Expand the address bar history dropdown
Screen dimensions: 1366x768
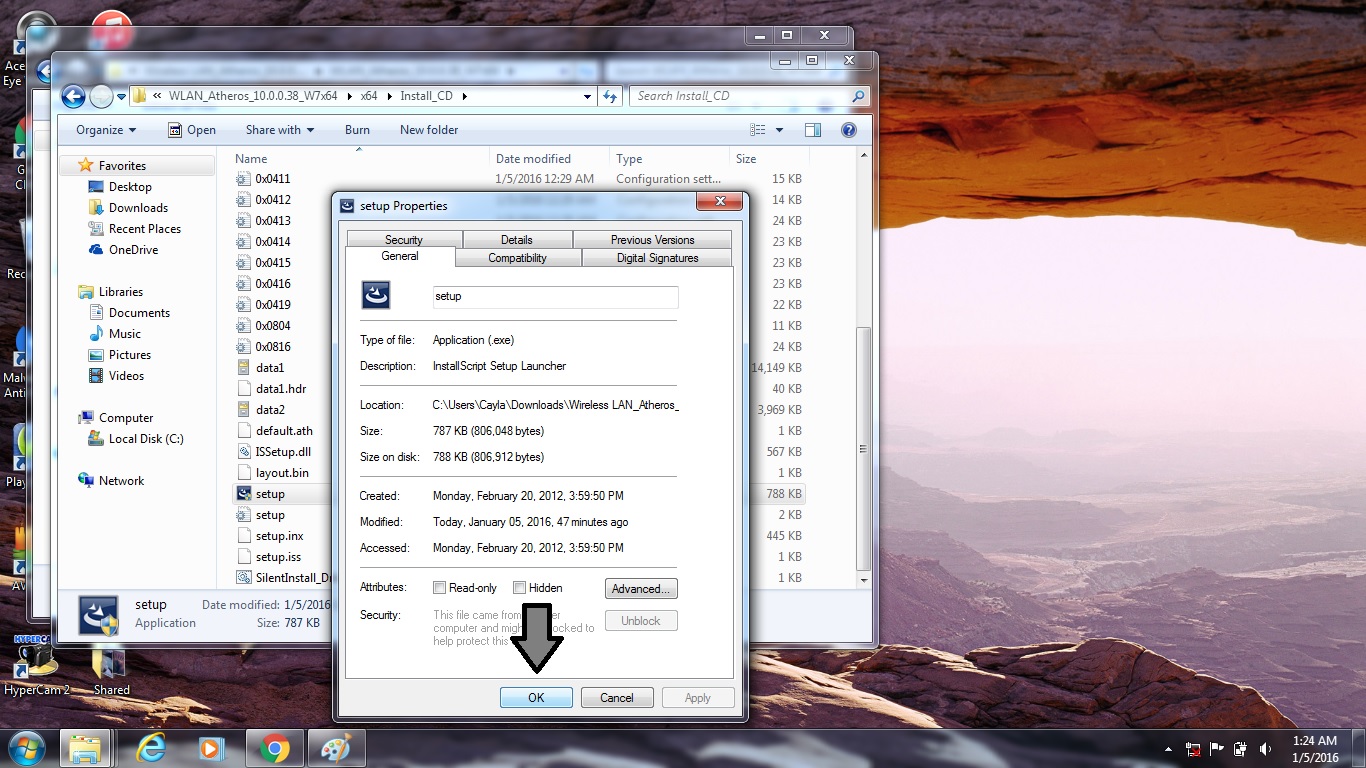point(588,97)
